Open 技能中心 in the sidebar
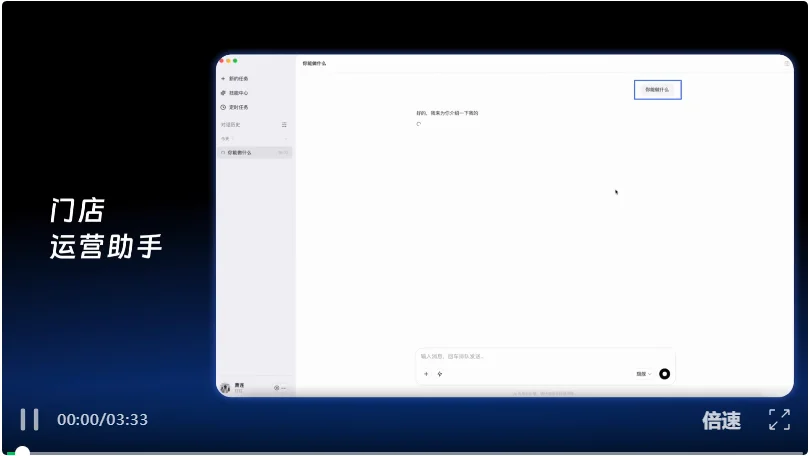810x456 pixels. [x=239, y=92]
